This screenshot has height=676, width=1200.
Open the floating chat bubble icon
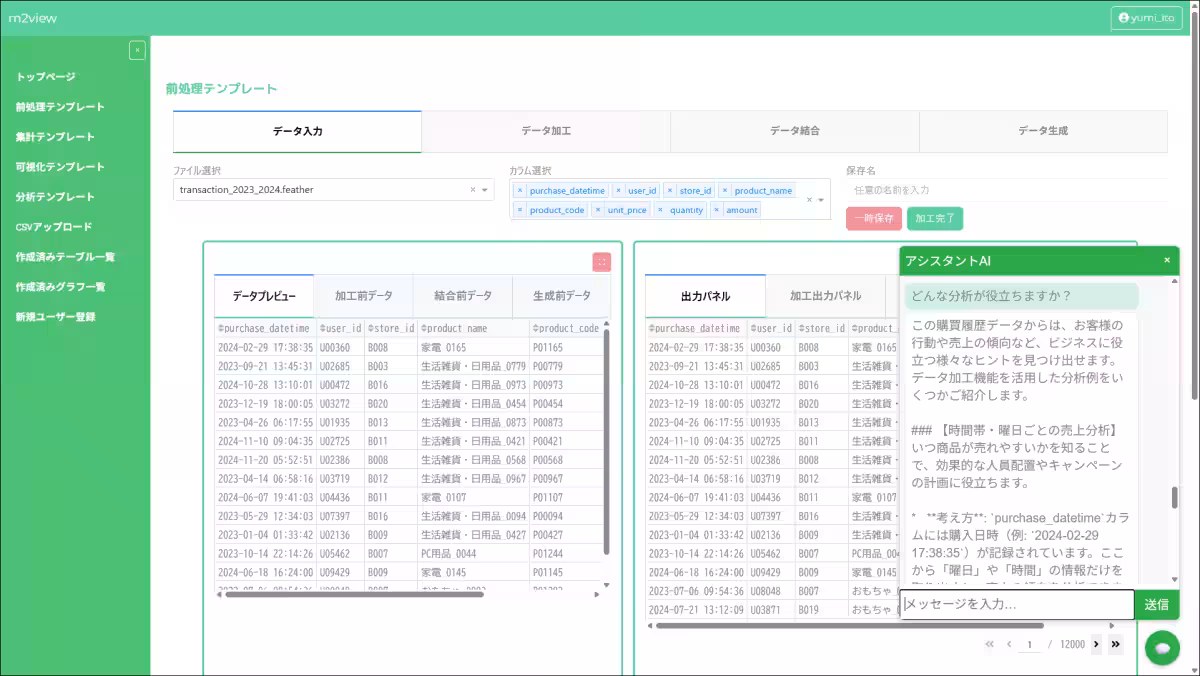(1162, 648)
